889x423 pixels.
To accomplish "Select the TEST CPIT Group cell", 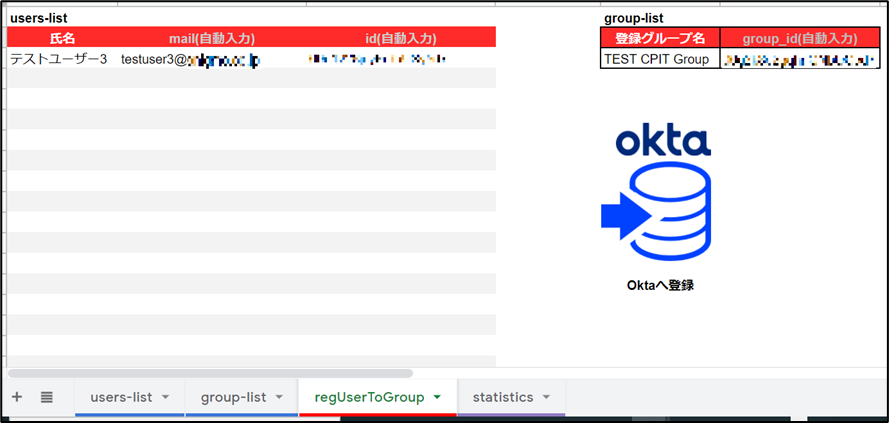I will coord(661,58).
